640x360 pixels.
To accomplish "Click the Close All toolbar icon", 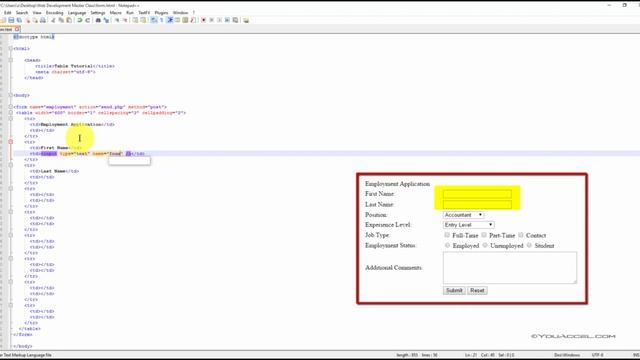I will pos(35,20).
